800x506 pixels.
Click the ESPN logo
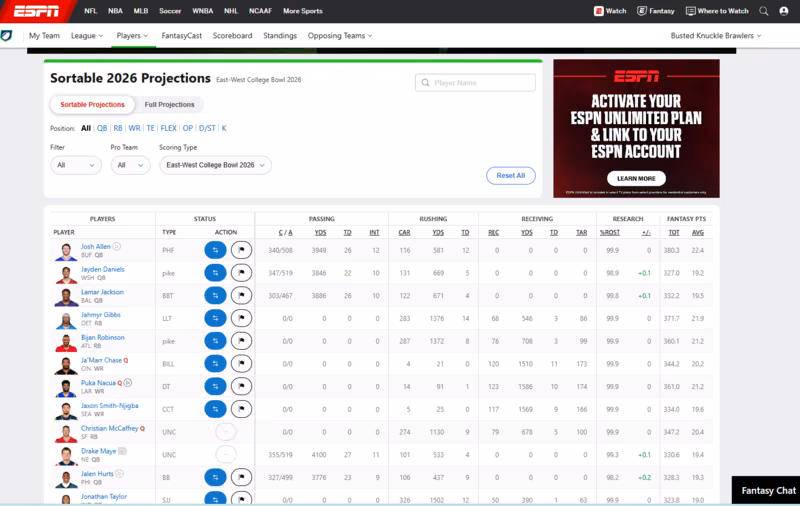click(x=36, y=11)
